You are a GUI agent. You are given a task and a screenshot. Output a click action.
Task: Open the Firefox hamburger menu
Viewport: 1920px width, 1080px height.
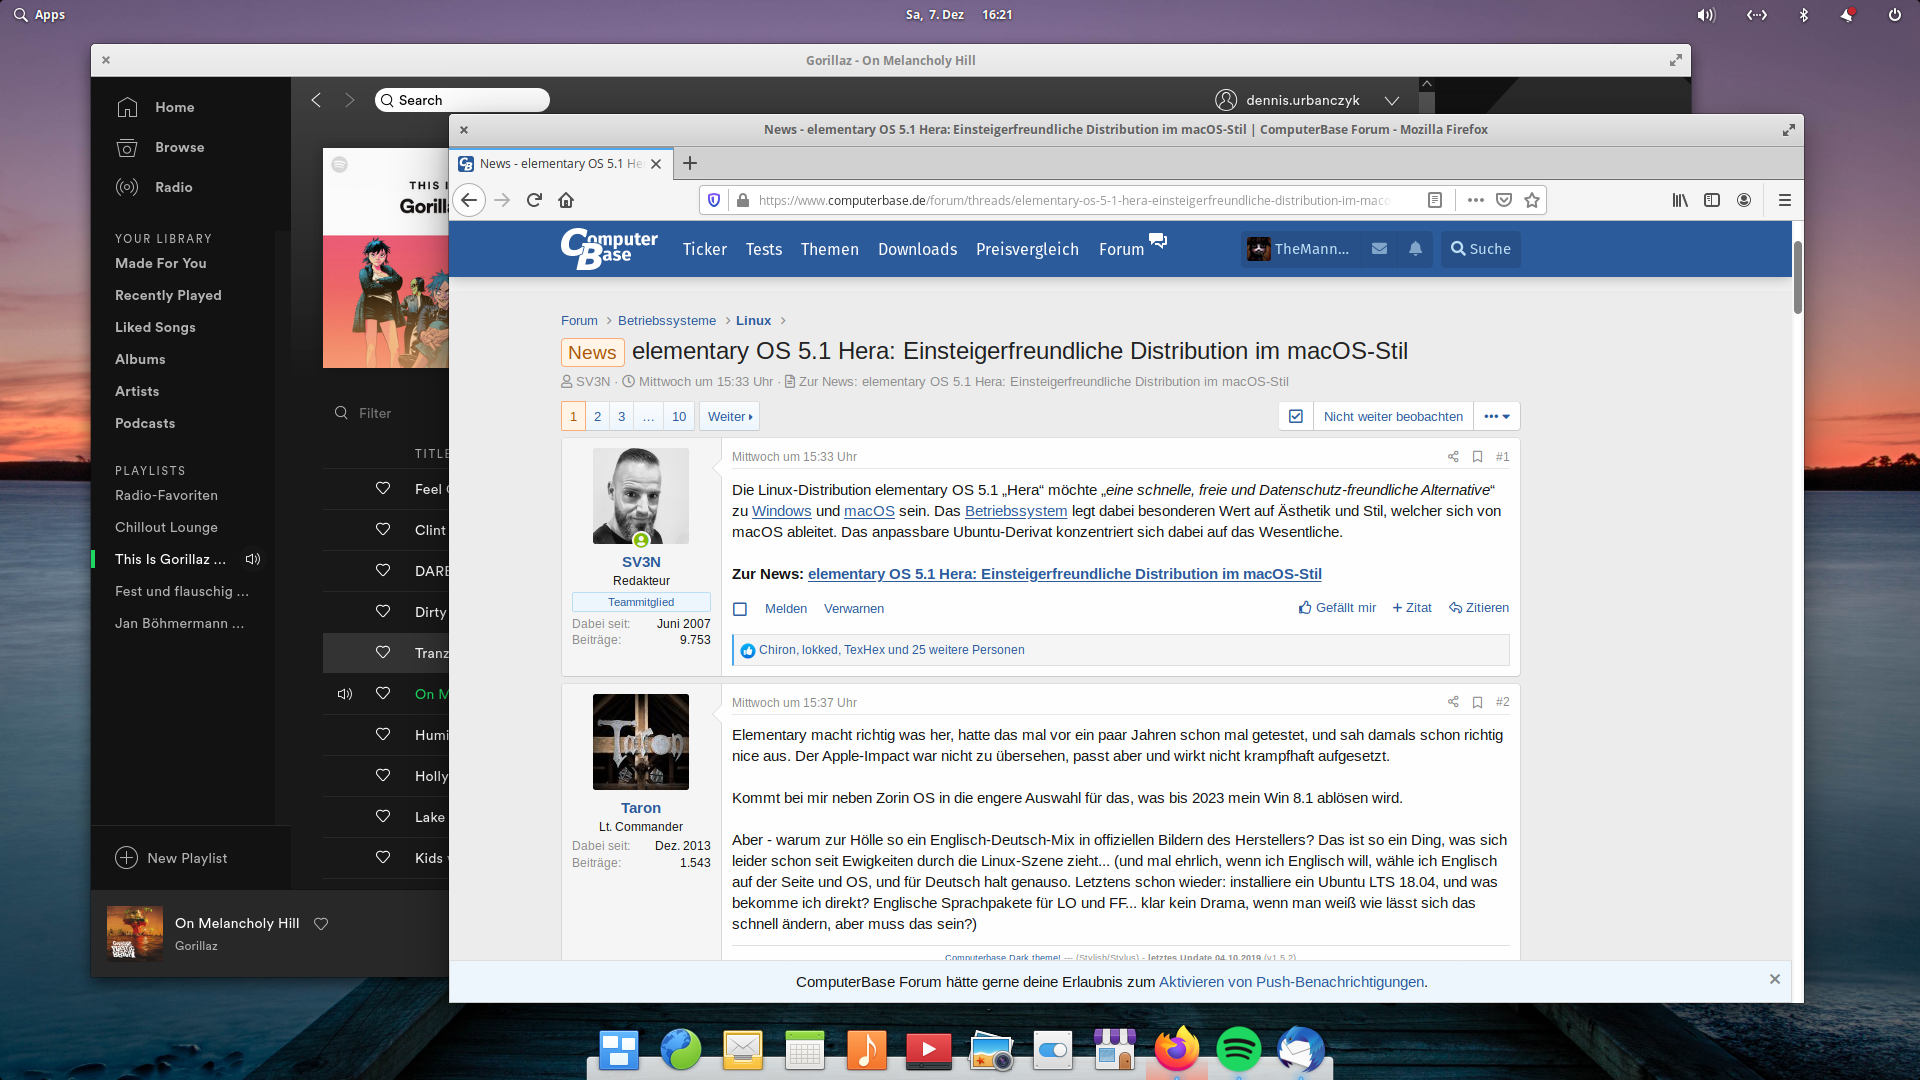[x=1785, y=200]
